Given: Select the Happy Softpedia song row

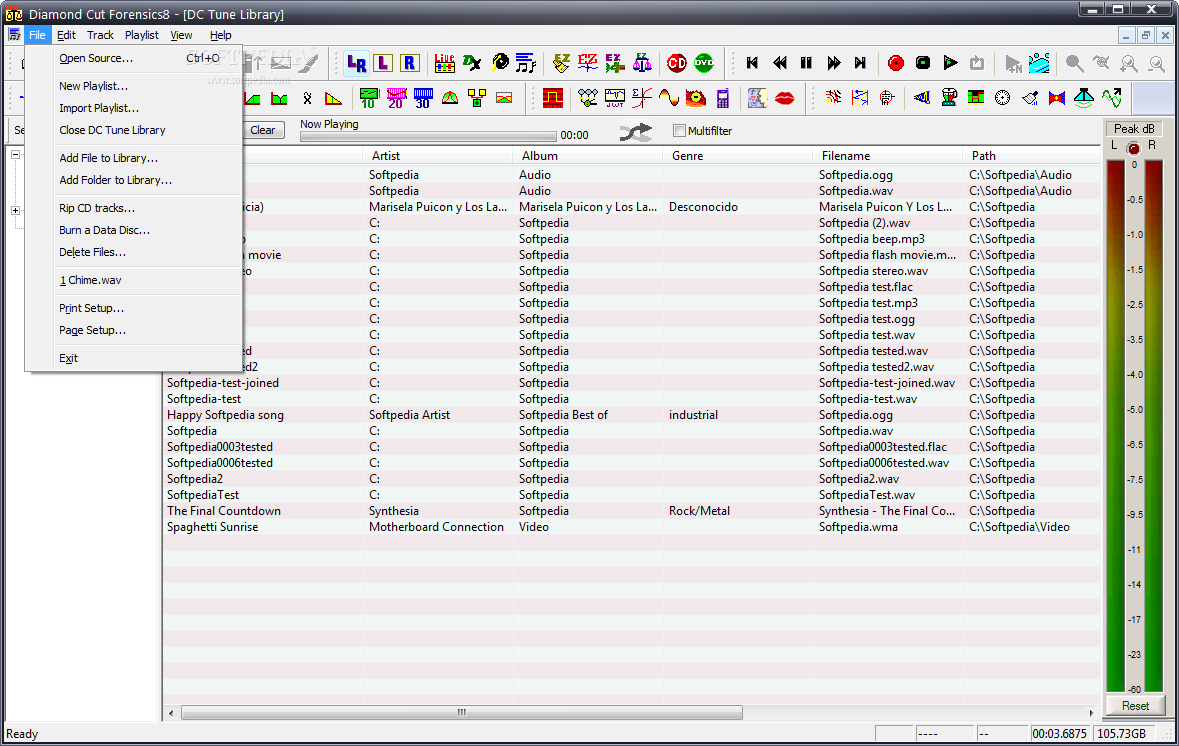Looking at the screenshot, I should (x=632, y=415).
